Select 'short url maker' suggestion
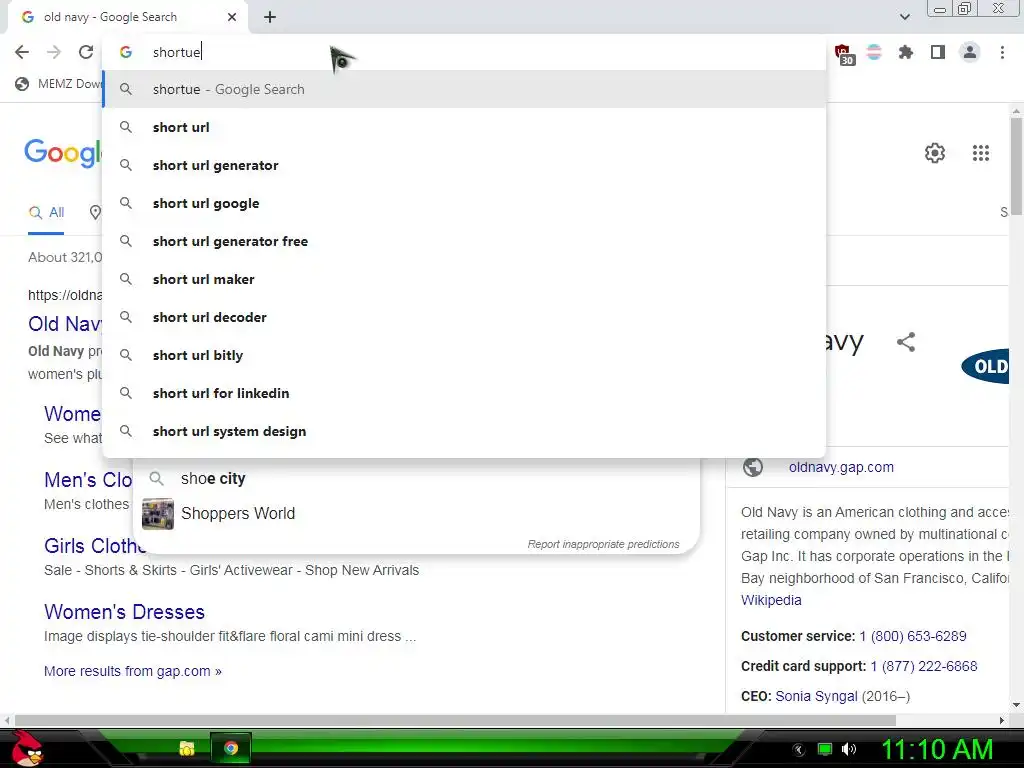Viewport: 1024px width, 768px height. [x=464, y=279]
